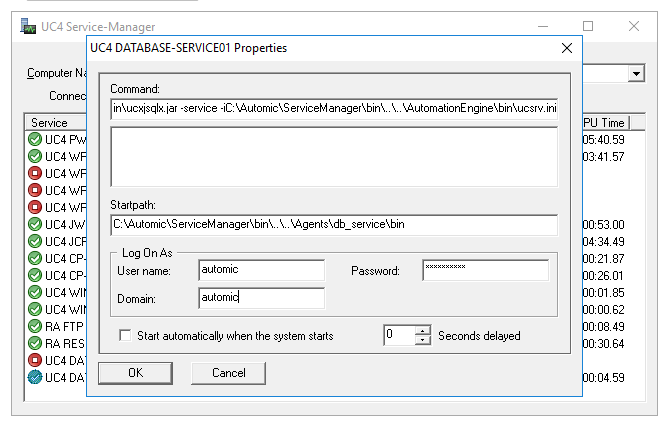Open the Computer Name dropdown arrow
Image resolution: width=670 pixels, height=427 pixels.
pos(636,74)
